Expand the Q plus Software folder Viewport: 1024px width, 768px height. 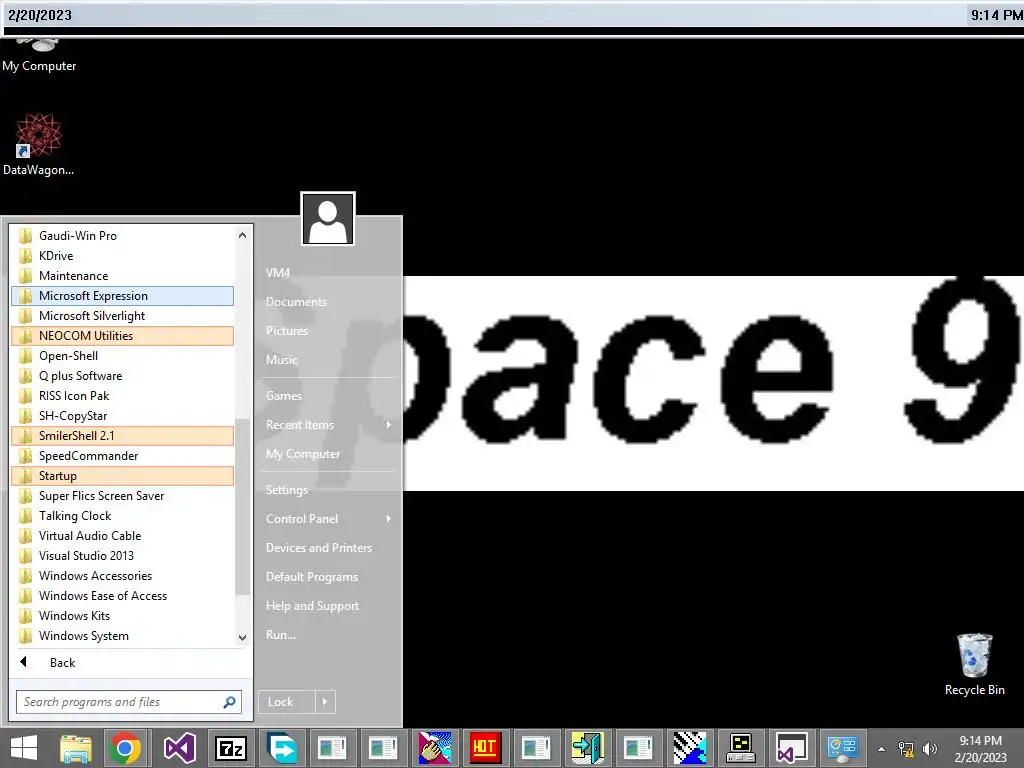click(123, 376)
